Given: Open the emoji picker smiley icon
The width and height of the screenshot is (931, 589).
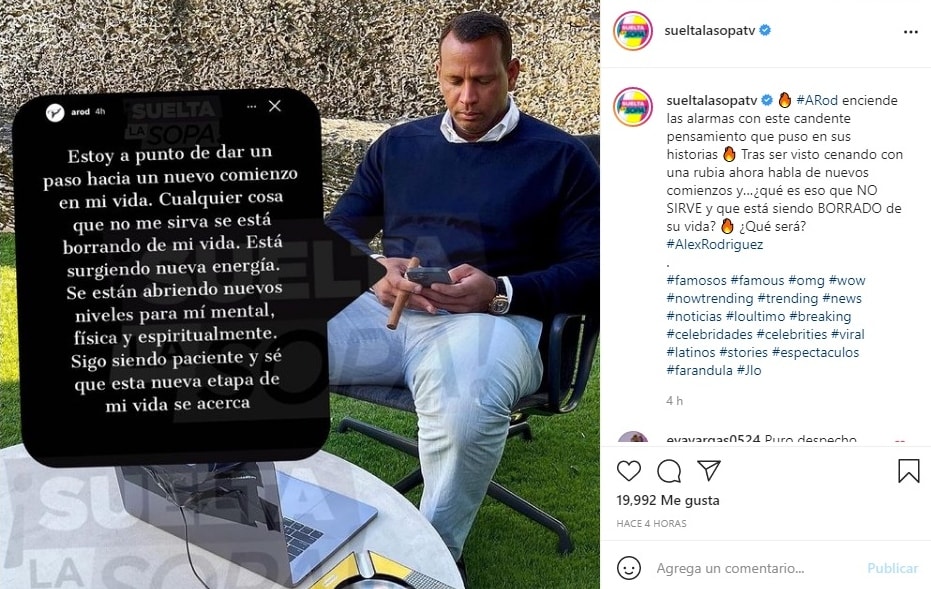Looking at the screenshot, I should coord(629,568).
